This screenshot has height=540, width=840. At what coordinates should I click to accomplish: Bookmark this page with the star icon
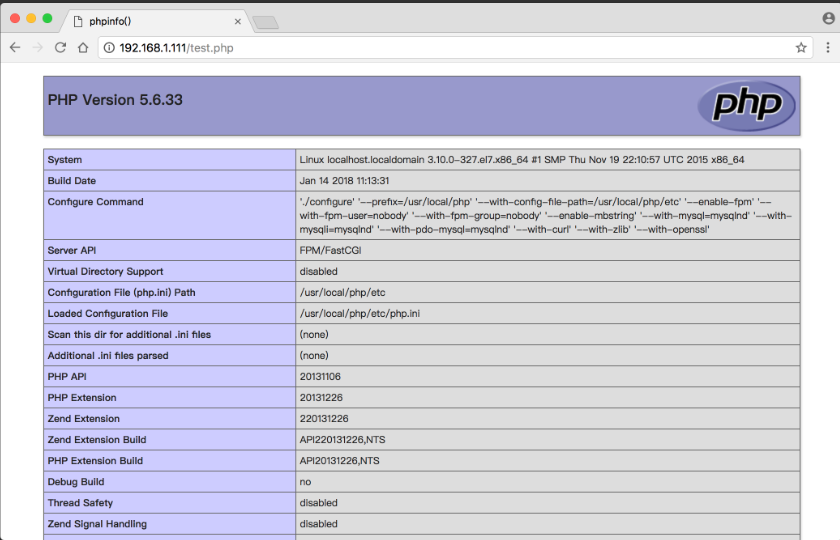point(801,48)
